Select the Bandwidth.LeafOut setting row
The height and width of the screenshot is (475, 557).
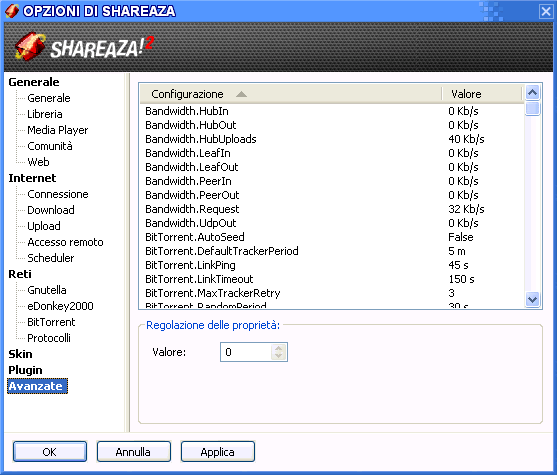(332, 167)
